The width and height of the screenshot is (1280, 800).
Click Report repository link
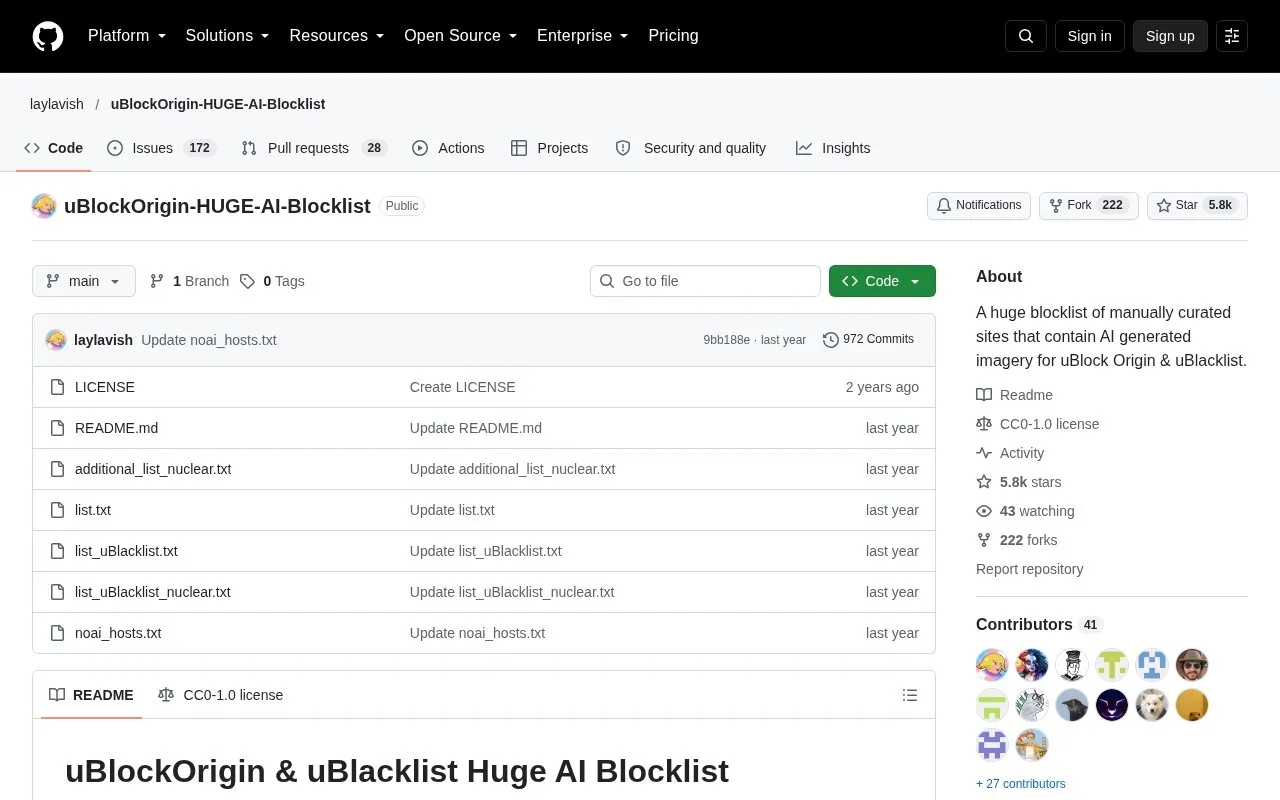(x=1029, y=569)
